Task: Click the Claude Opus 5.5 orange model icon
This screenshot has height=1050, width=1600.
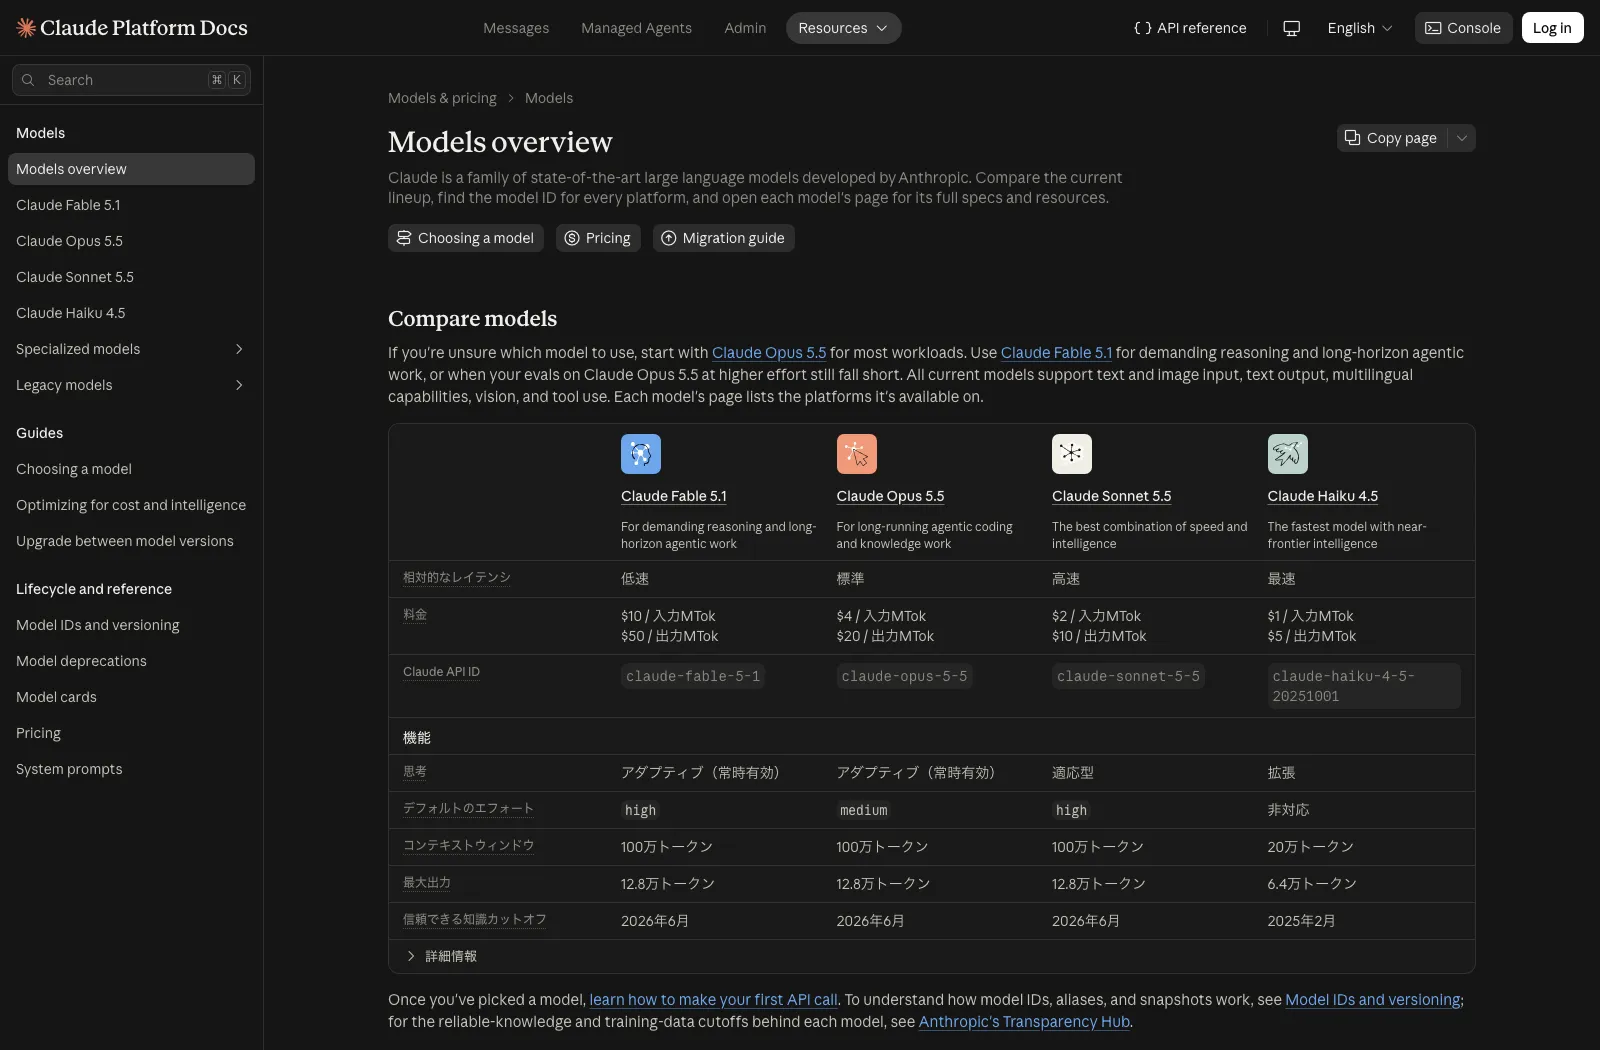Action: (856, 454)
